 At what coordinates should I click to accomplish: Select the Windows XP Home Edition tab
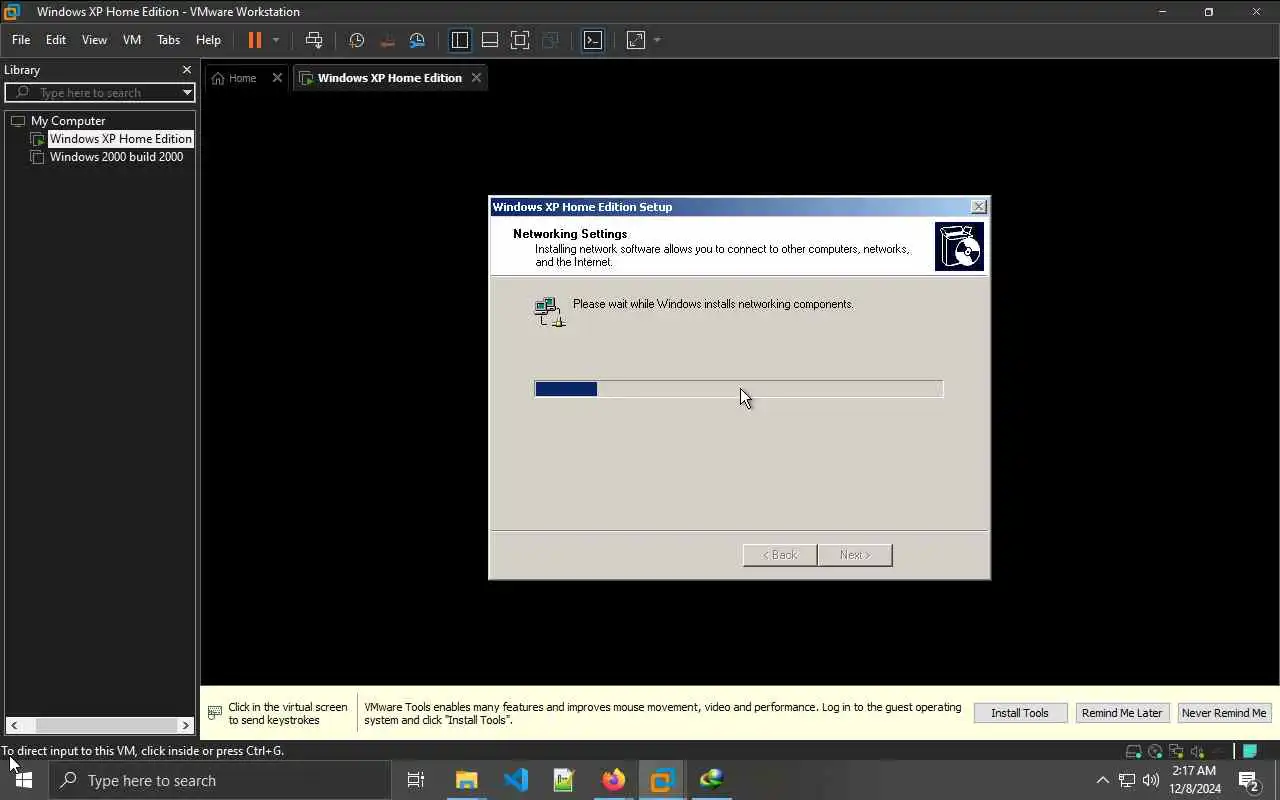[389, 78]
